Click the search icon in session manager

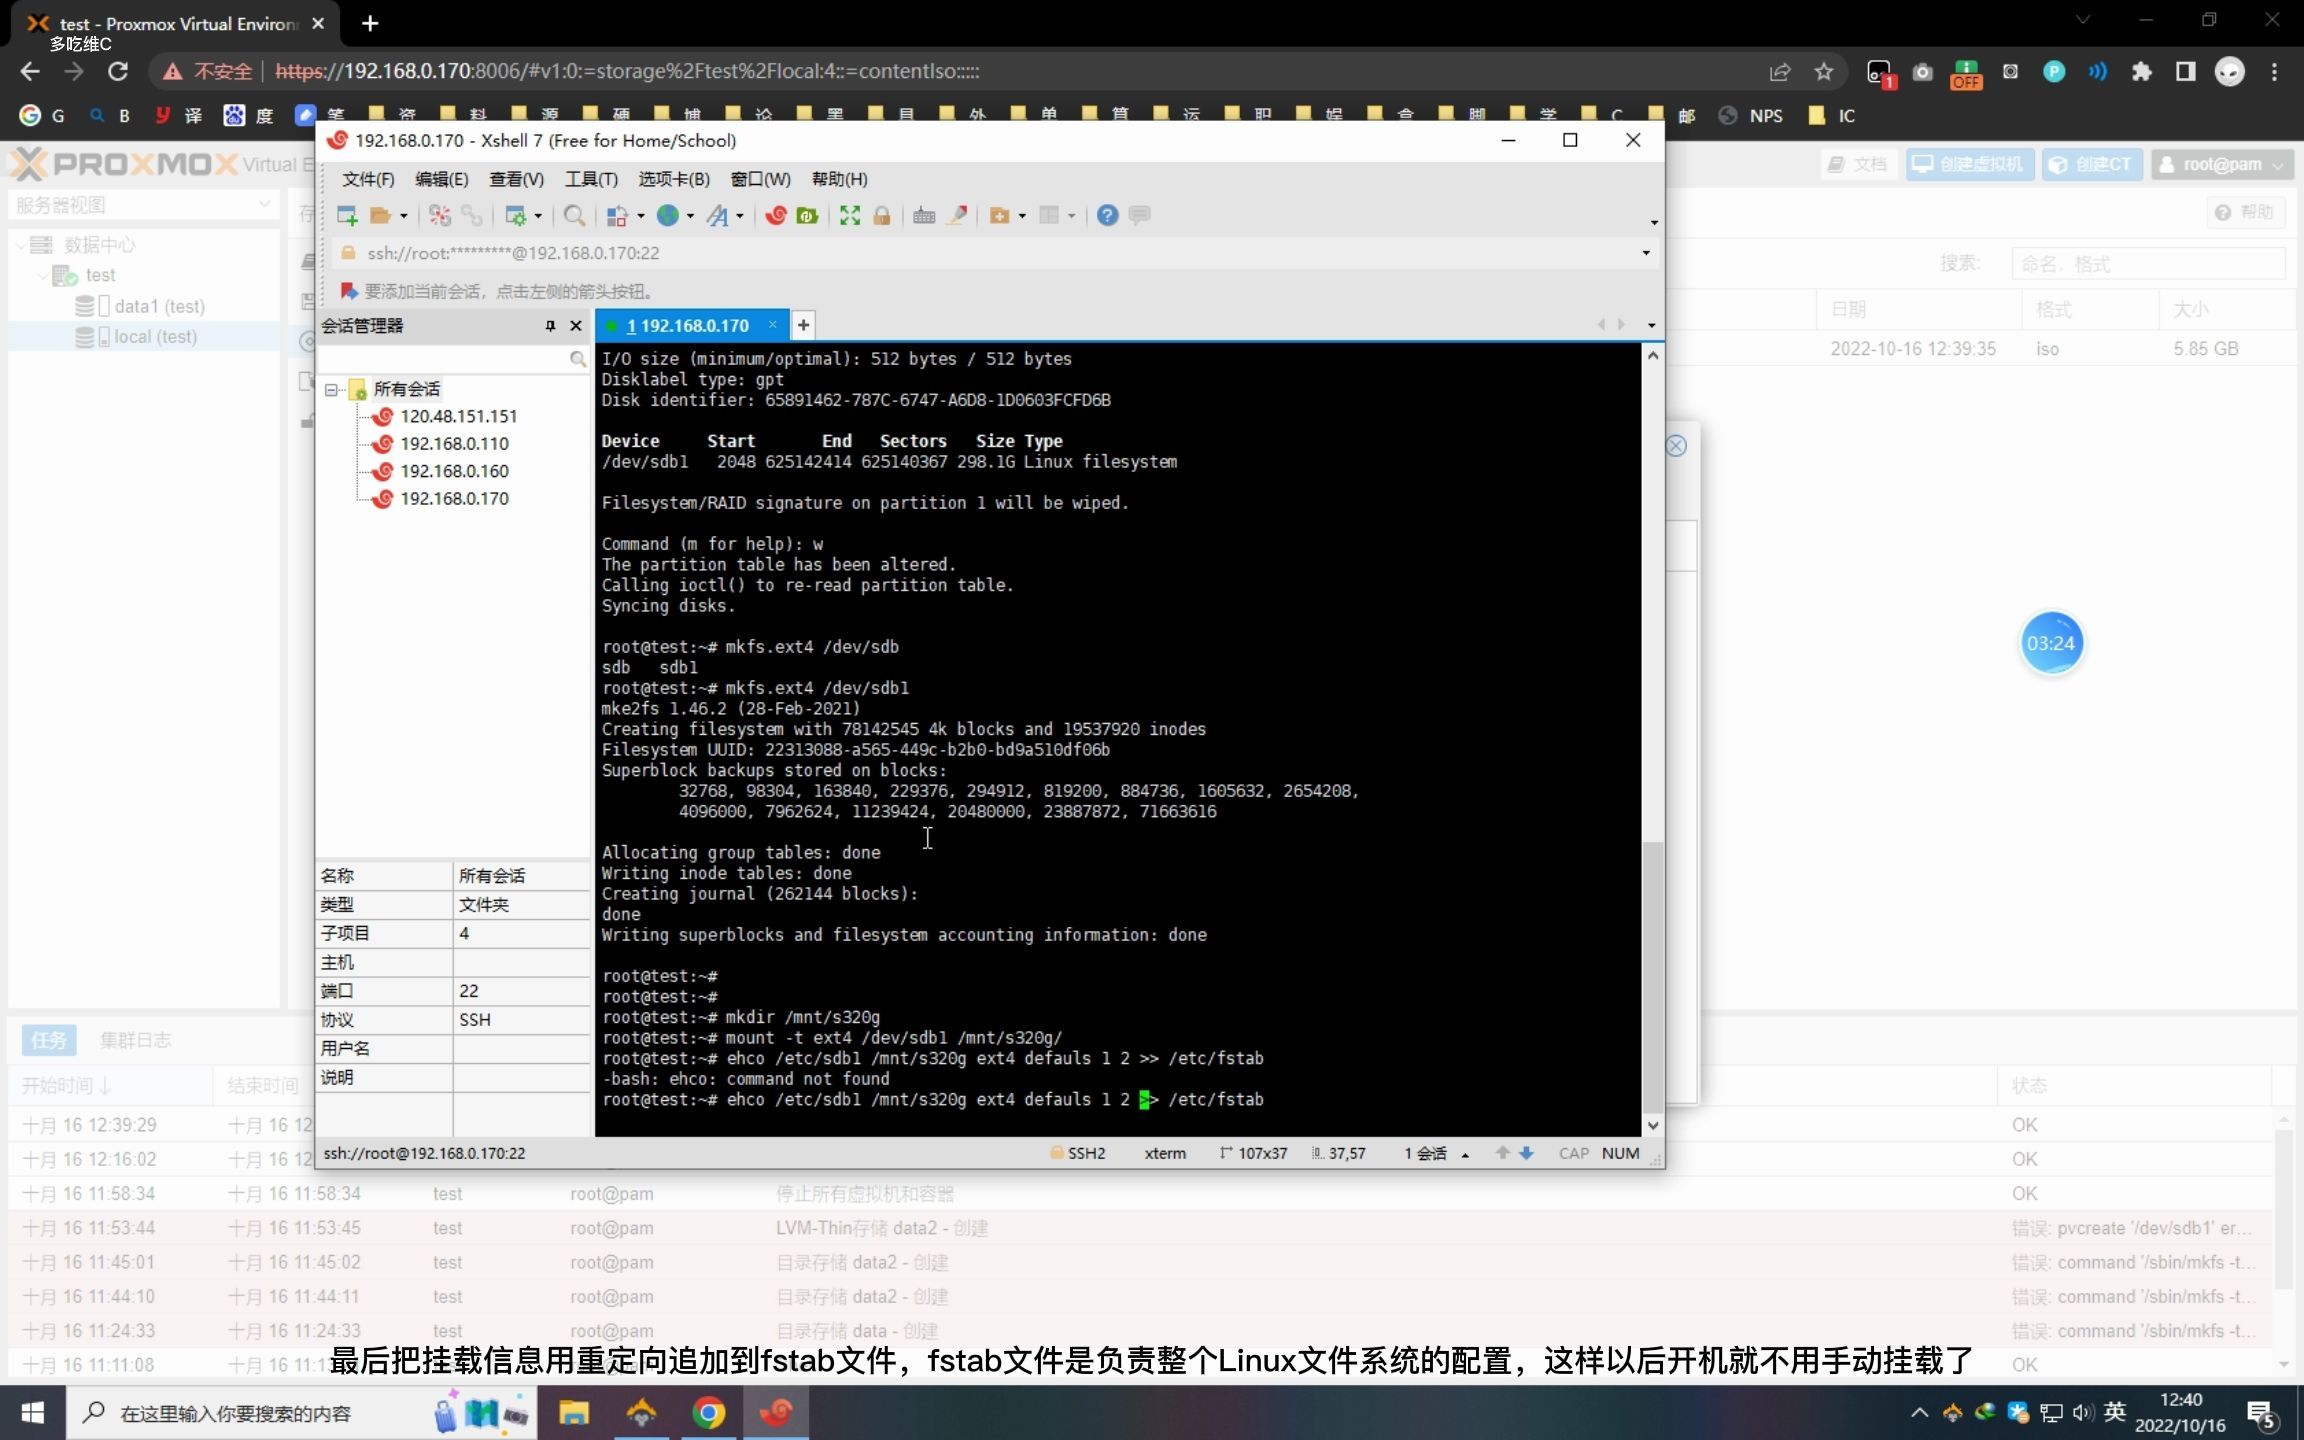click(x=577, y=358)
